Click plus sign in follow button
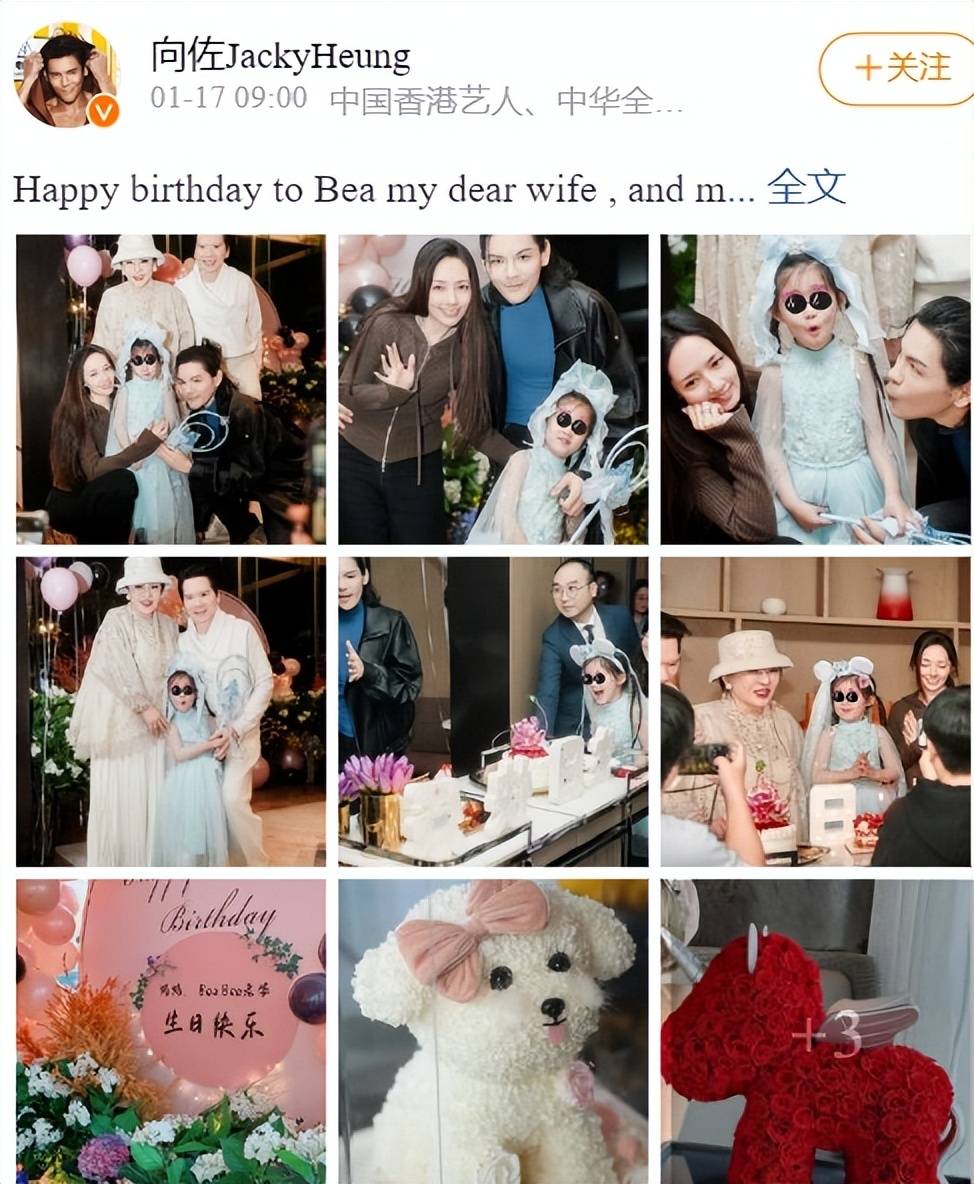This screenshot has height=1184, width=974. [868, 69]
